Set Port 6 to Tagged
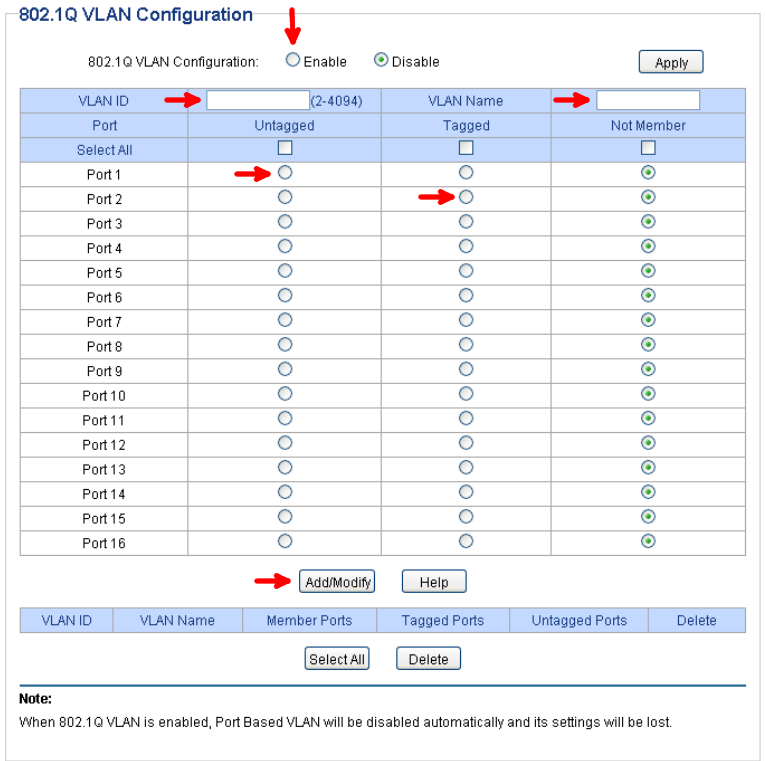 pos(466,296)
